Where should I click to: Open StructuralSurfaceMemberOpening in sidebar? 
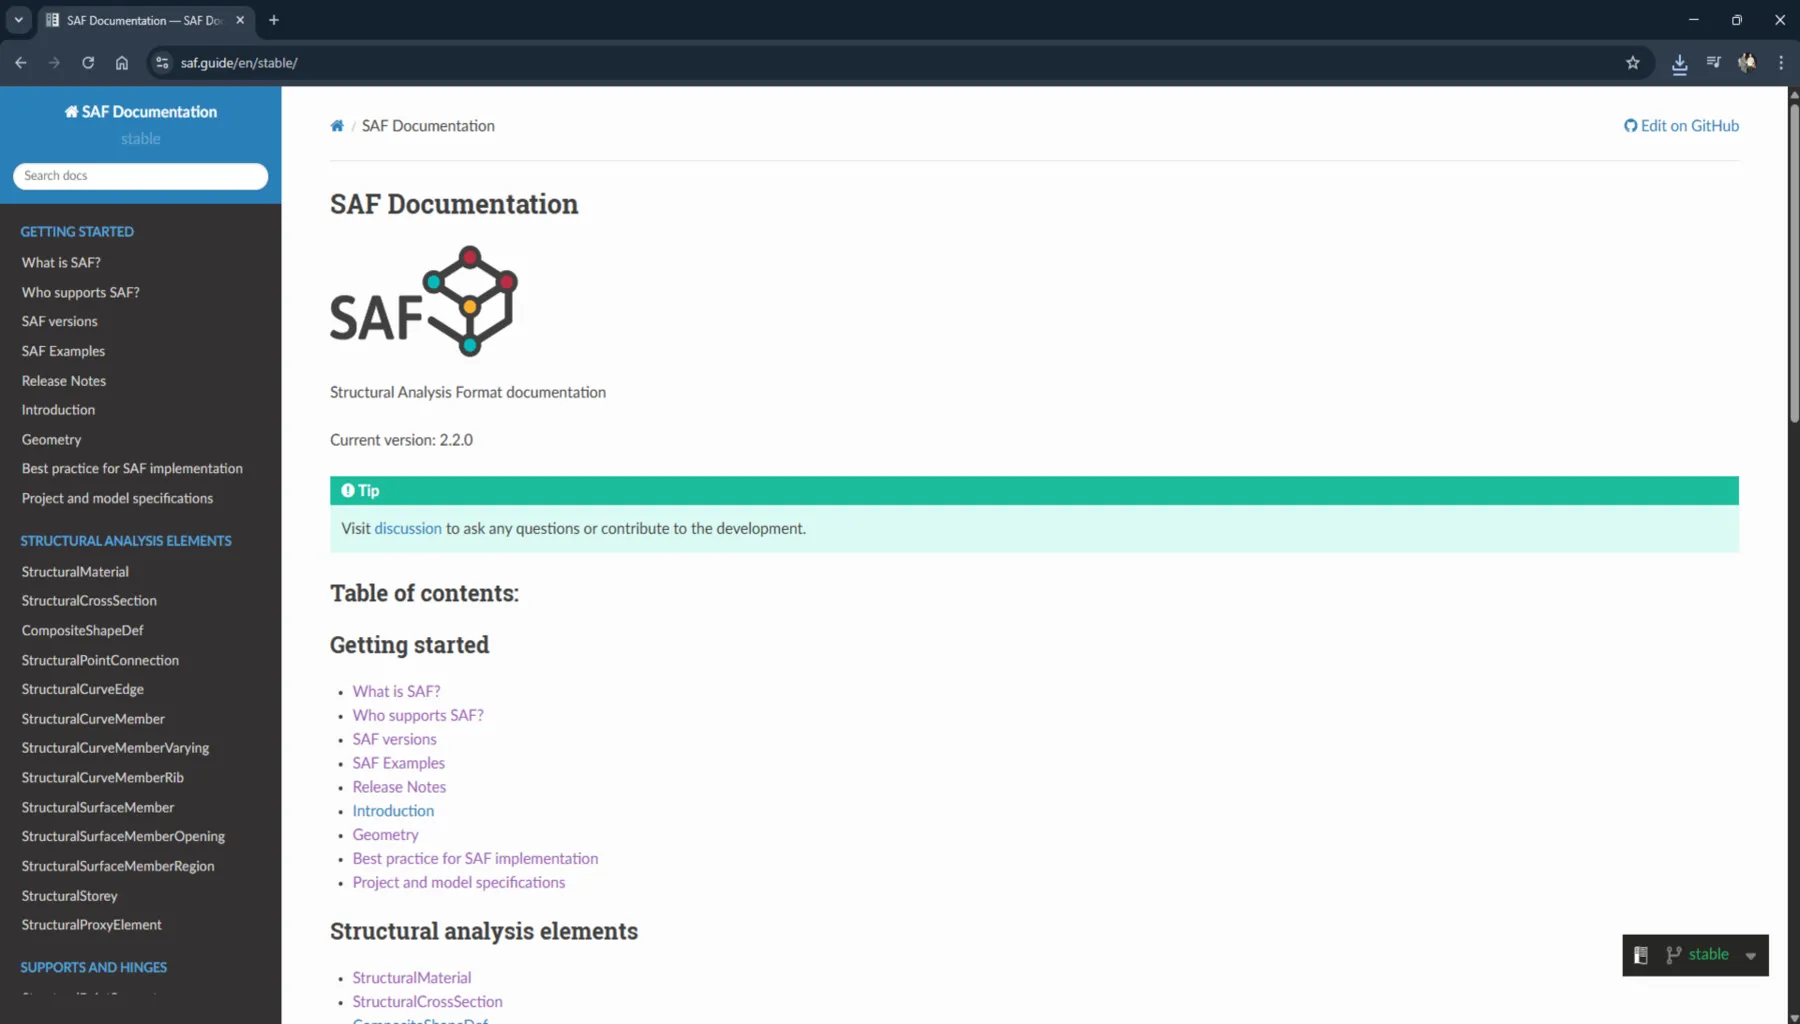coord(123,836)
